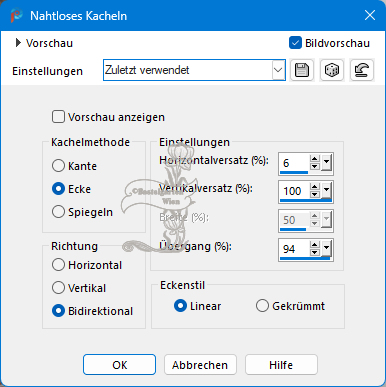Click the Vertikalversatz value field
The image size is (386, 387).
(x=295, y=191)
